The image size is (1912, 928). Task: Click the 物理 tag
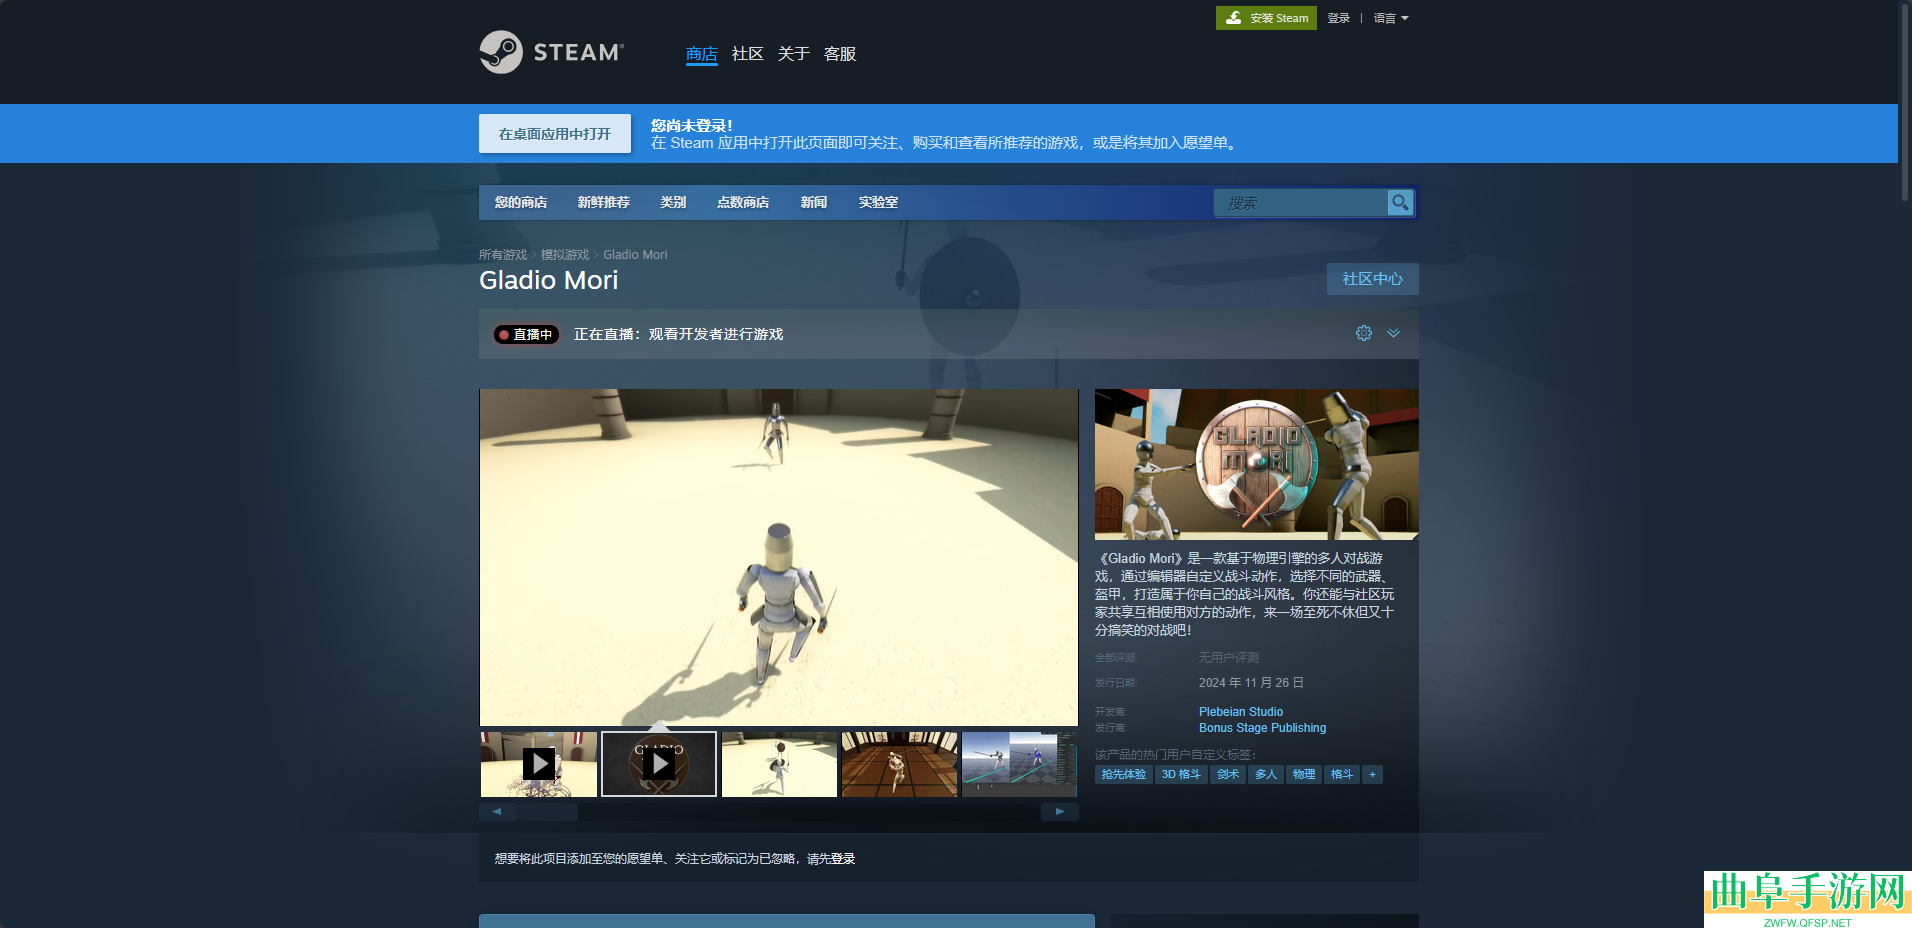point(1304,774)
